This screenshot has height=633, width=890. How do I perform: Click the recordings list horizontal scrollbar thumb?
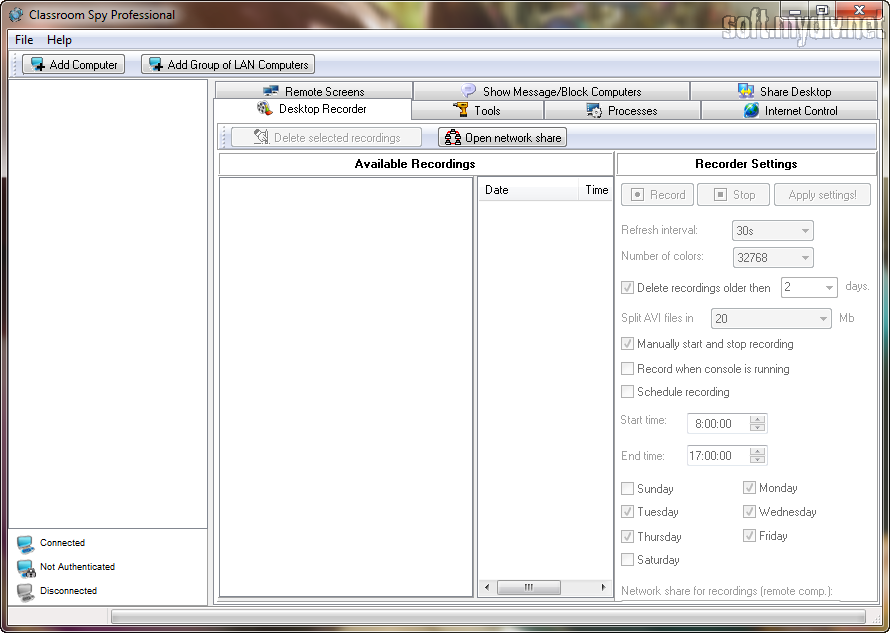pos(528,587)
